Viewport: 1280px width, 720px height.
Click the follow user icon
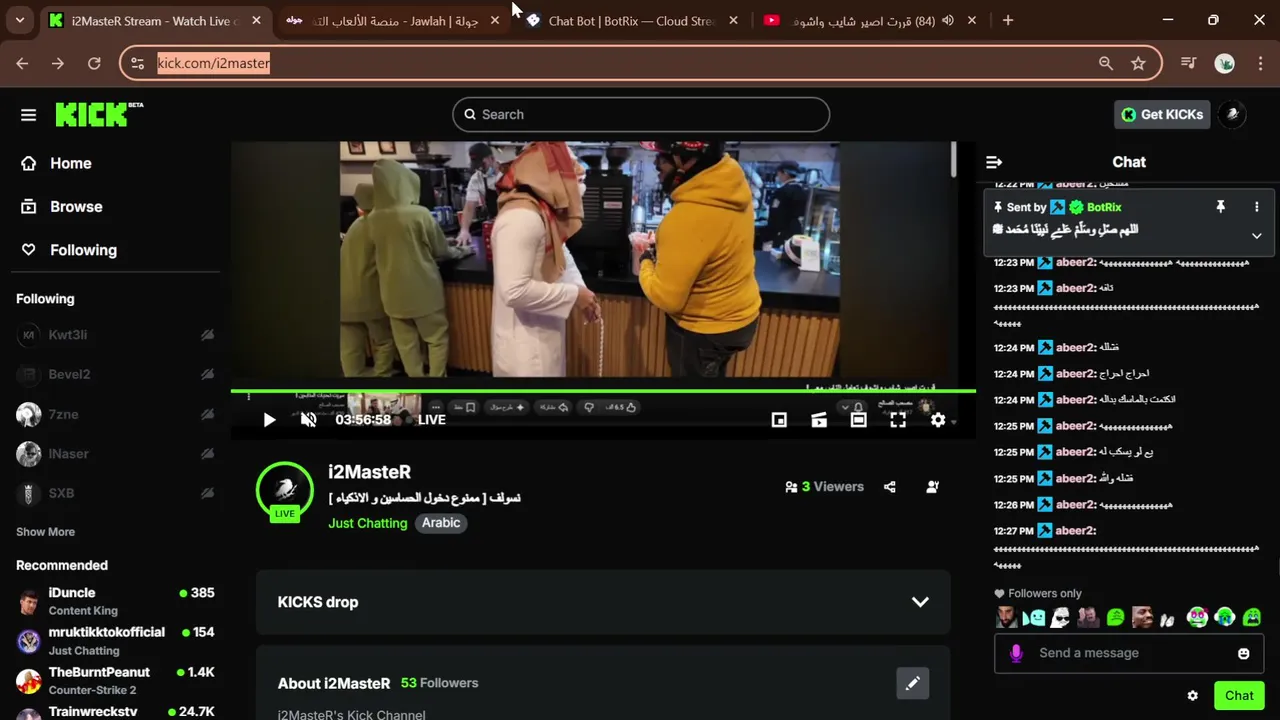(x=932, y=487)
